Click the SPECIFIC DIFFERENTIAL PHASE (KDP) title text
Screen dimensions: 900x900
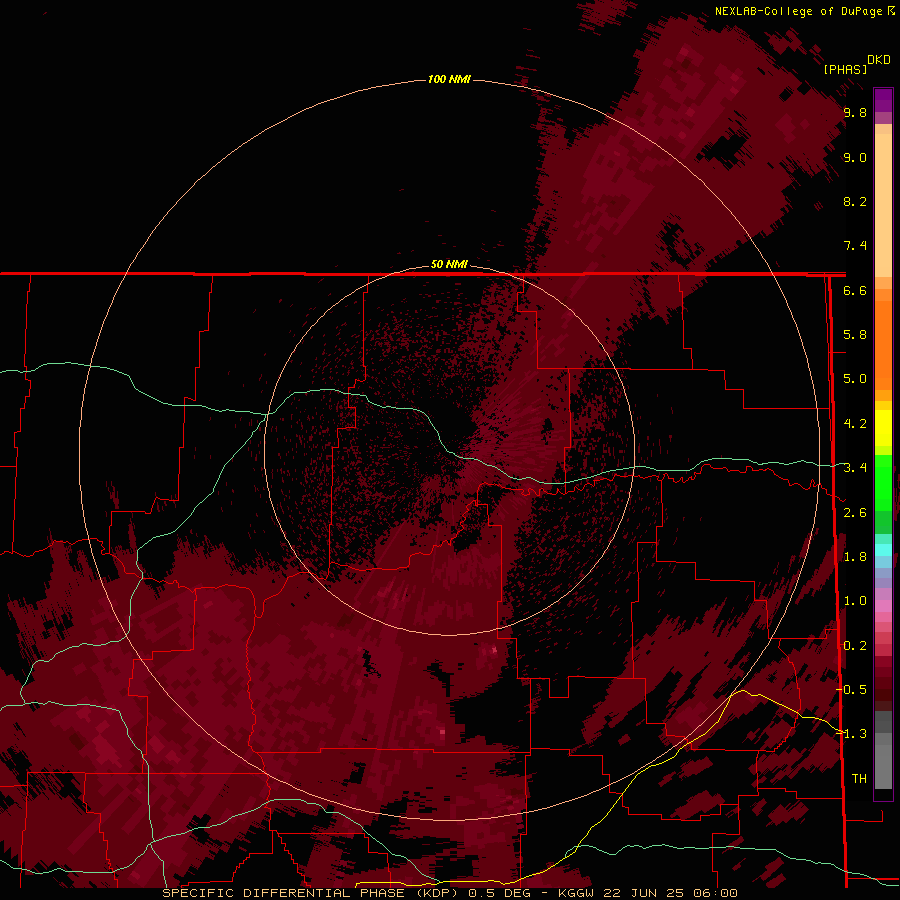pyautogui.click(x=310, y=893)
